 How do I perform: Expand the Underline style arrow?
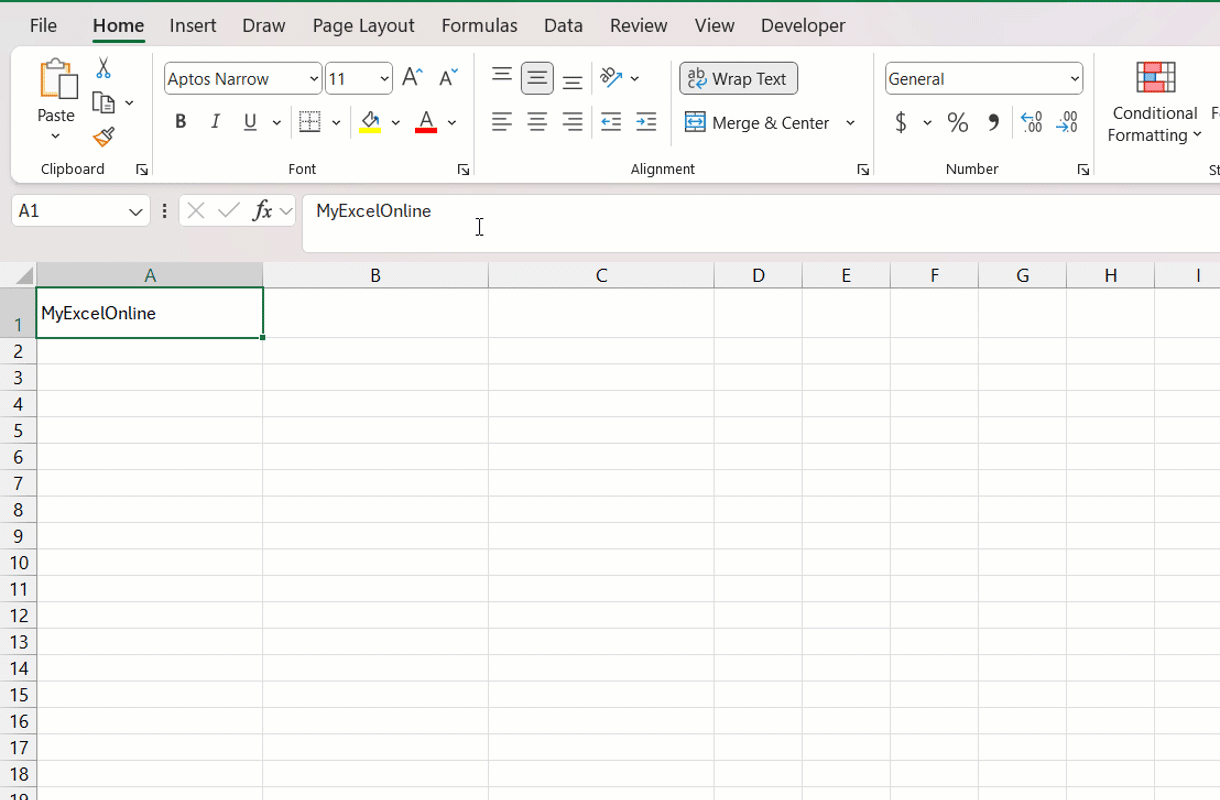pyautogui.click(x=277, y=123)
